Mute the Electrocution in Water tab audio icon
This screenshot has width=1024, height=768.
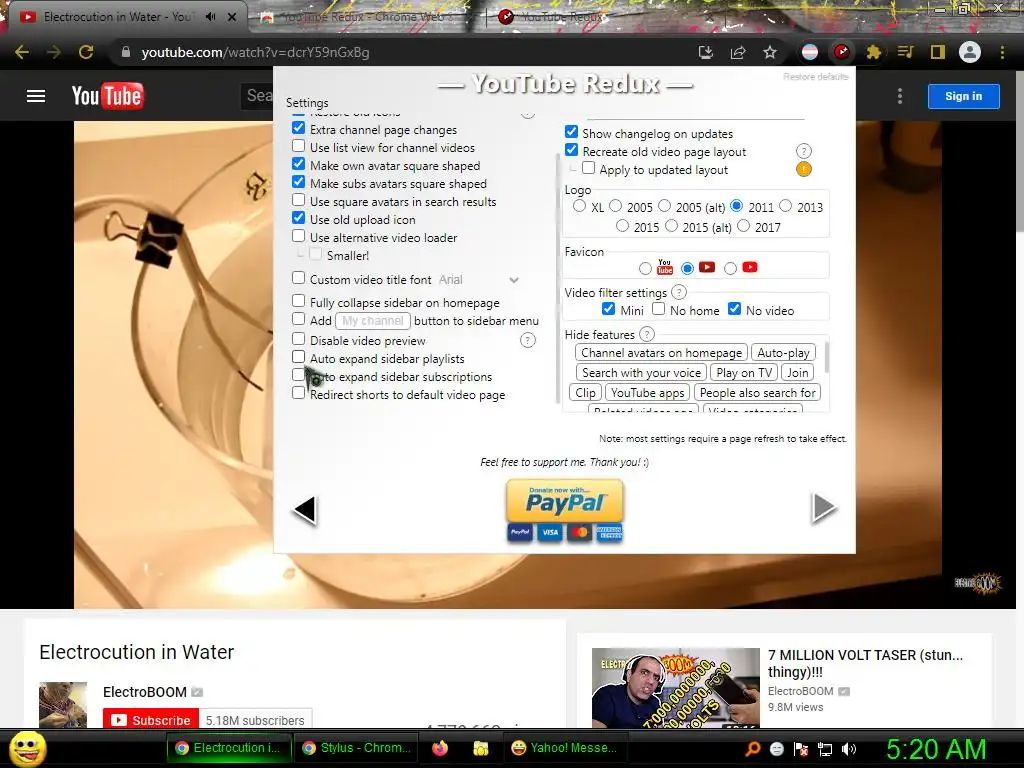click(x=210, y=17)
